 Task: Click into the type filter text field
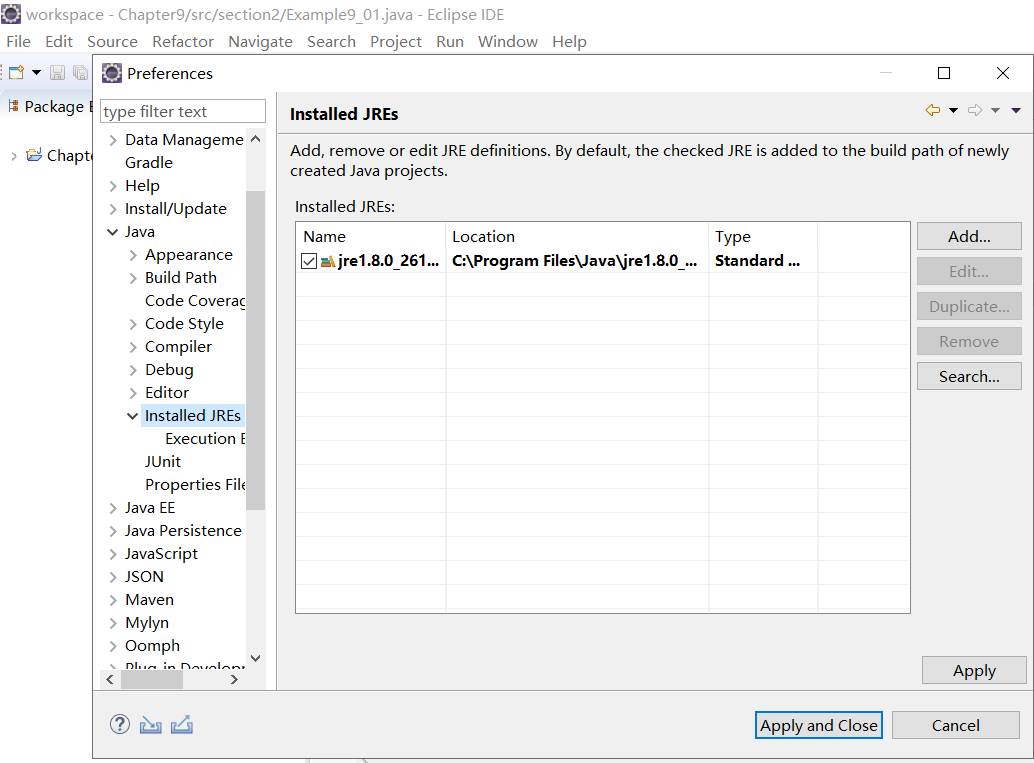(183, 111)
